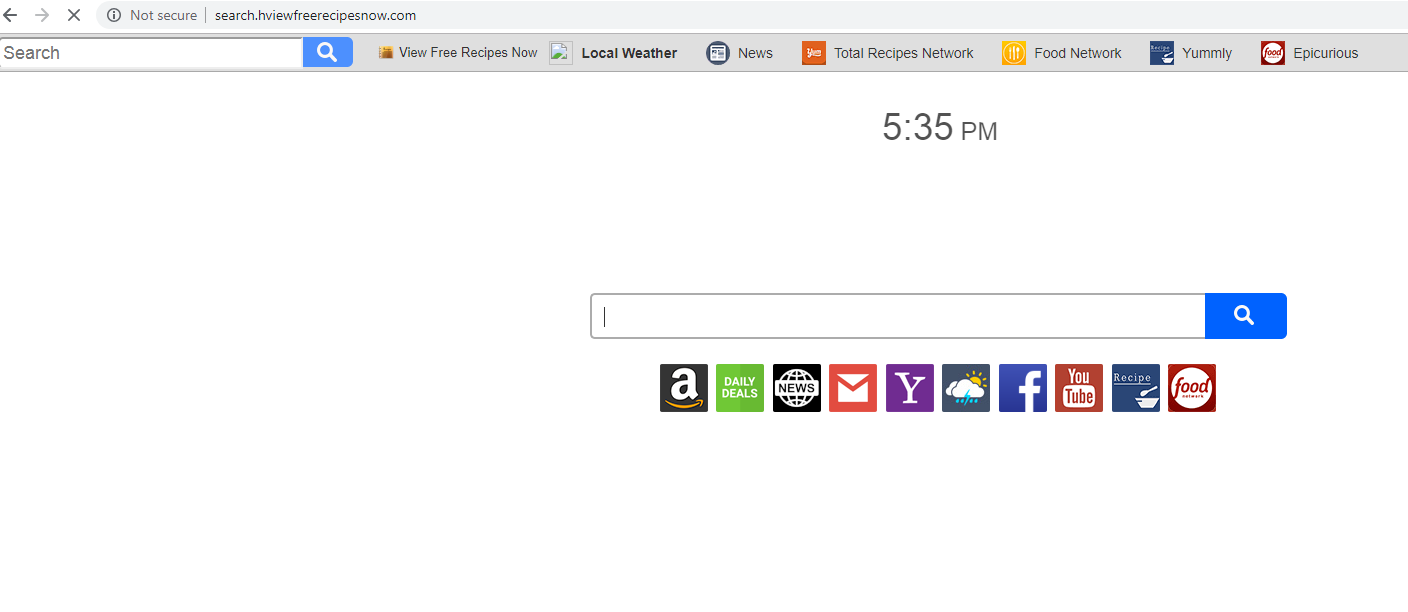Open the YouTube shortcut icon
The image size is (1408, 612).
pos(1079,388)
